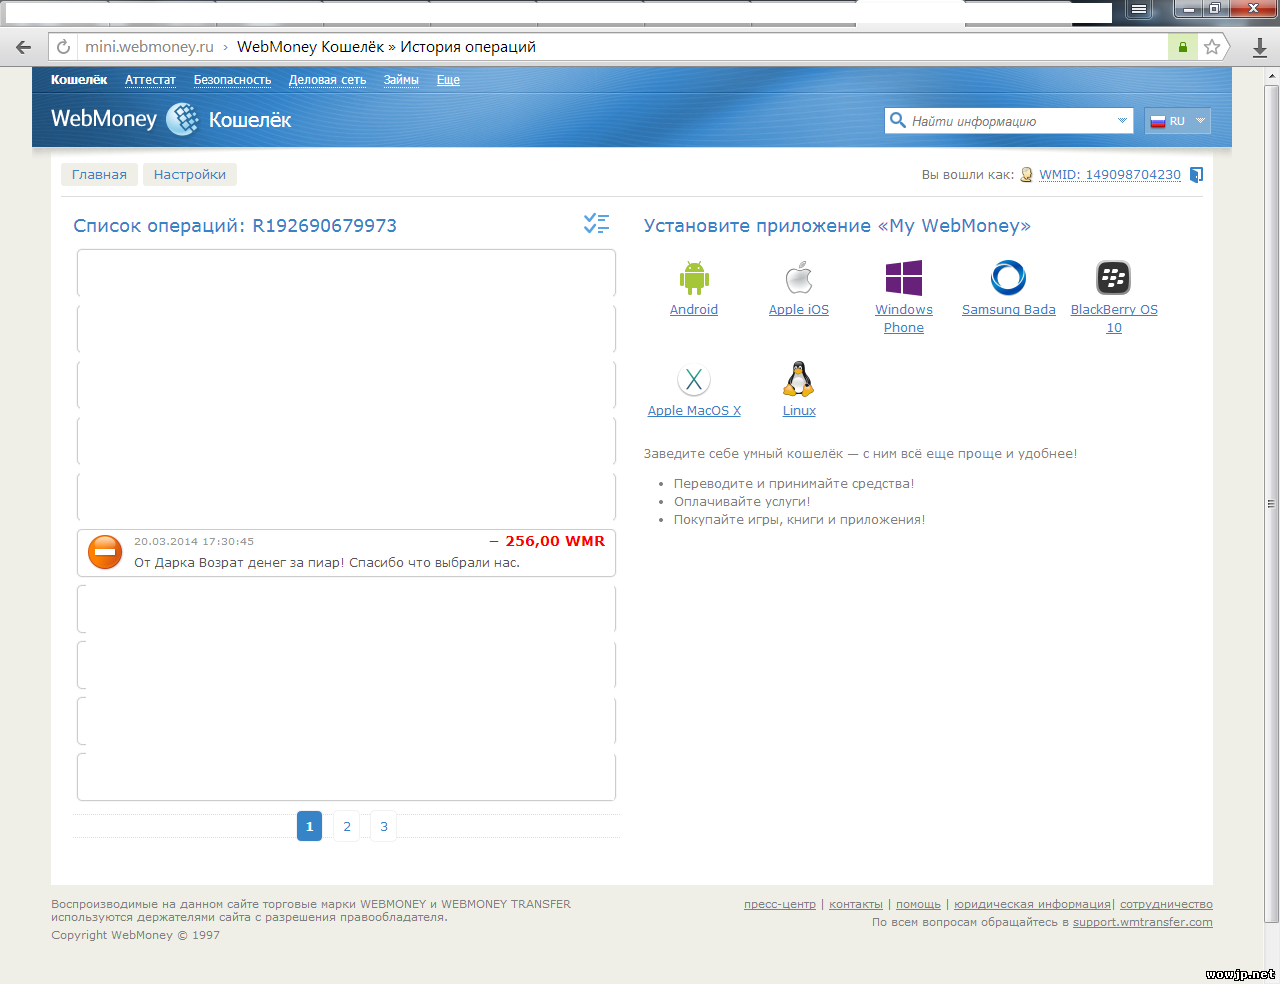The height and width of the screenshot is (984, 1280).
Task: Click the operations list filter icon
Action: click(596, 224)
